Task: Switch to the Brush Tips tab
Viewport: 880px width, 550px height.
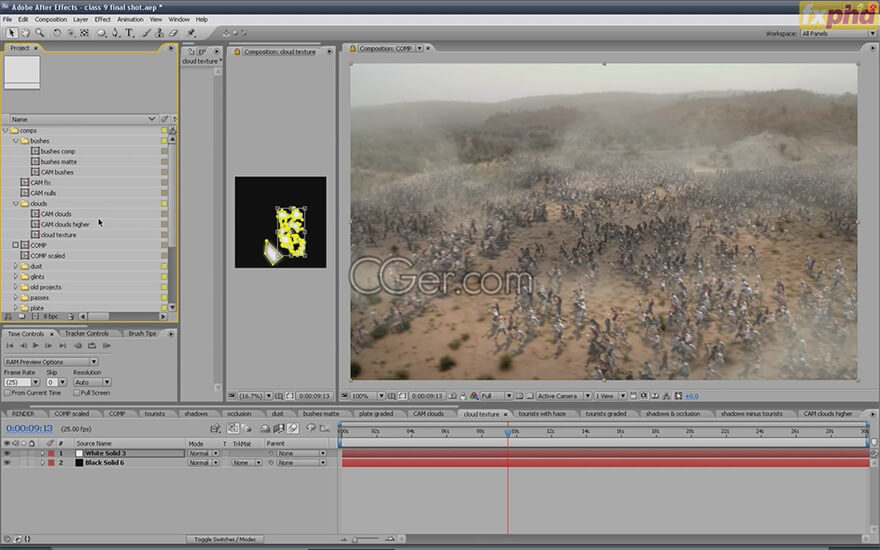Action: [x=142, y=333]
